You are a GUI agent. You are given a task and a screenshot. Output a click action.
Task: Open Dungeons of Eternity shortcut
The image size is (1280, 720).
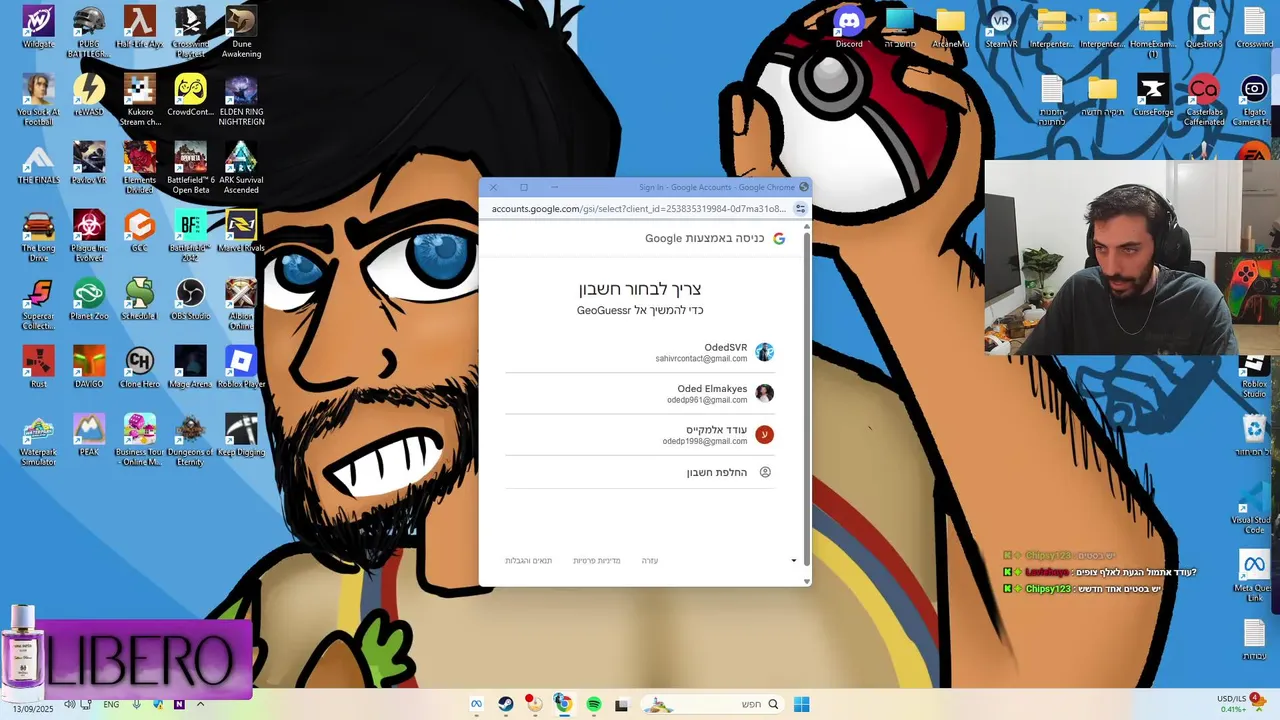coord(190,439)
